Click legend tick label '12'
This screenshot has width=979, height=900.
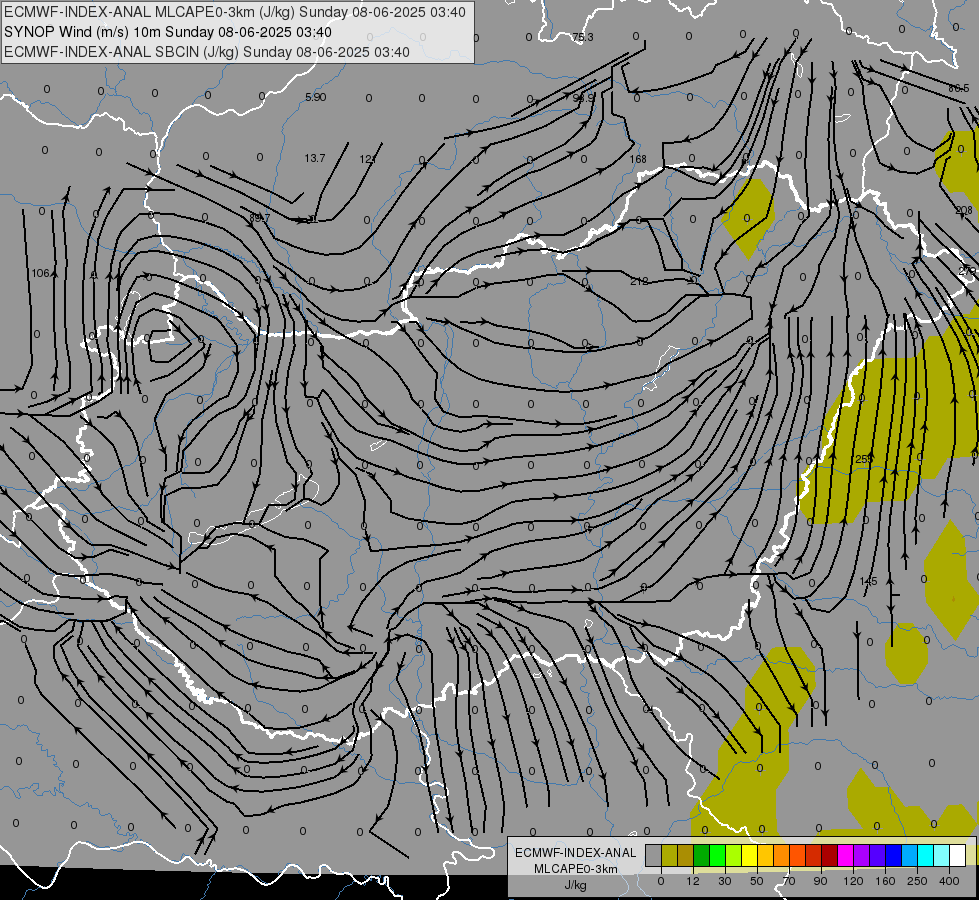(693, 881)
